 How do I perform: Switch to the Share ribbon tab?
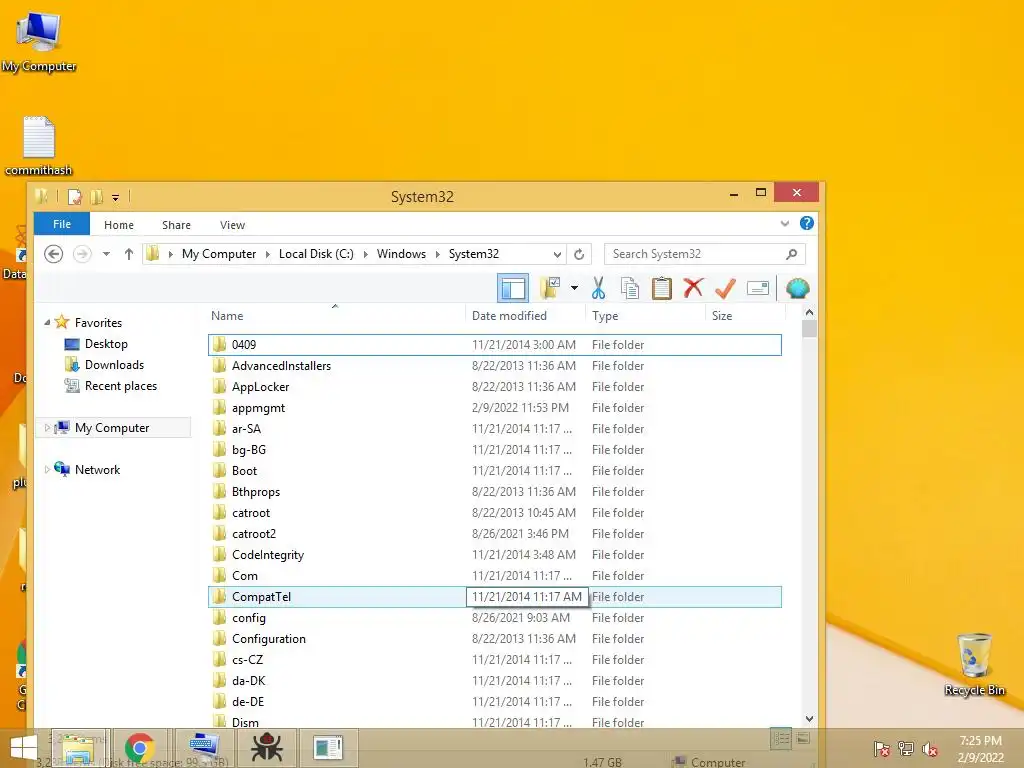click(x=176, y=225)
